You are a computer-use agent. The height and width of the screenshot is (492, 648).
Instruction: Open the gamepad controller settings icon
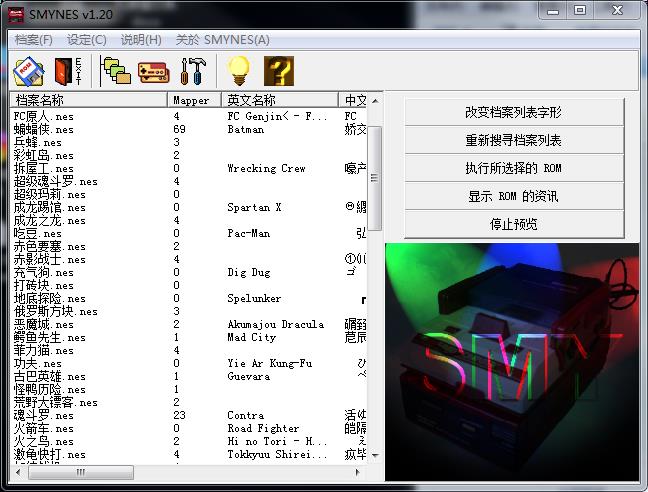pyautogui.click(x=153, y=73)
